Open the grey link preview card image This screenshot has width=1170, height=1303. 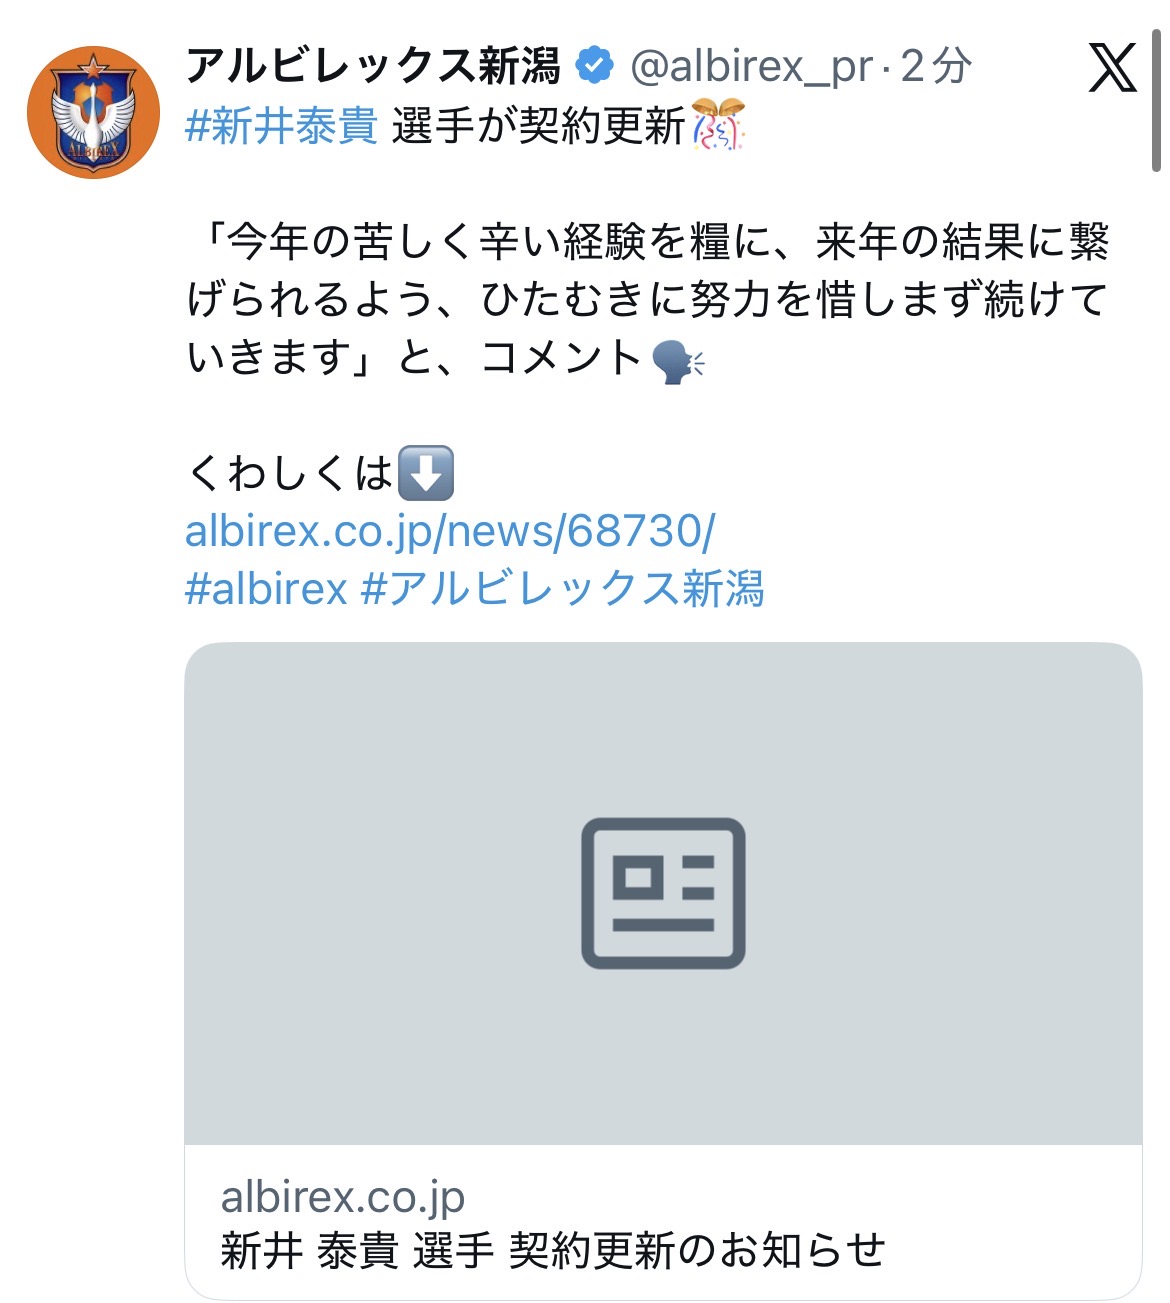663,893
